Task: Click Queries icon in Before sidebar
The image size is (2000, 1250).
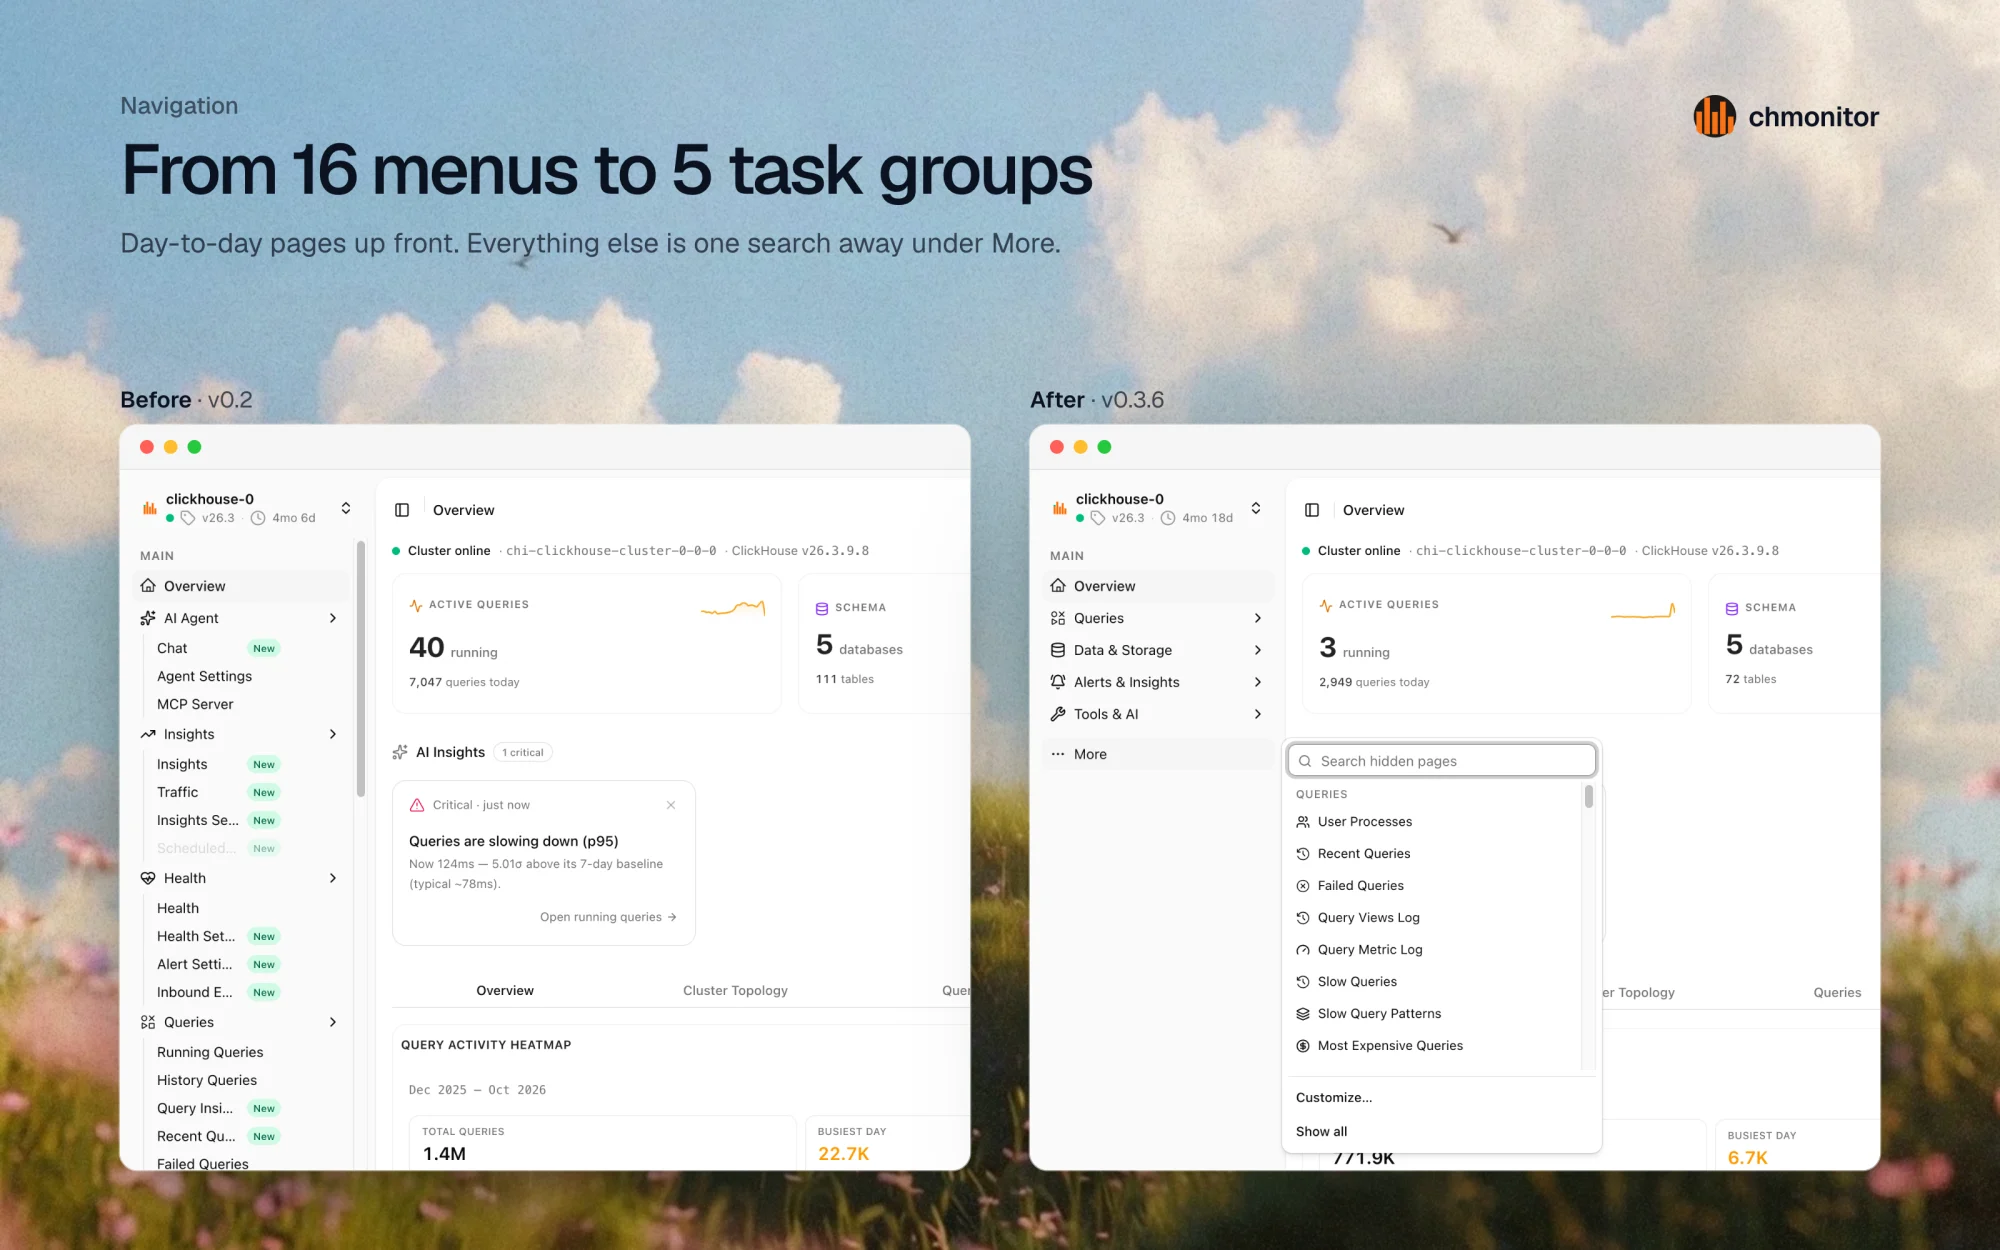Action: 148,1022
